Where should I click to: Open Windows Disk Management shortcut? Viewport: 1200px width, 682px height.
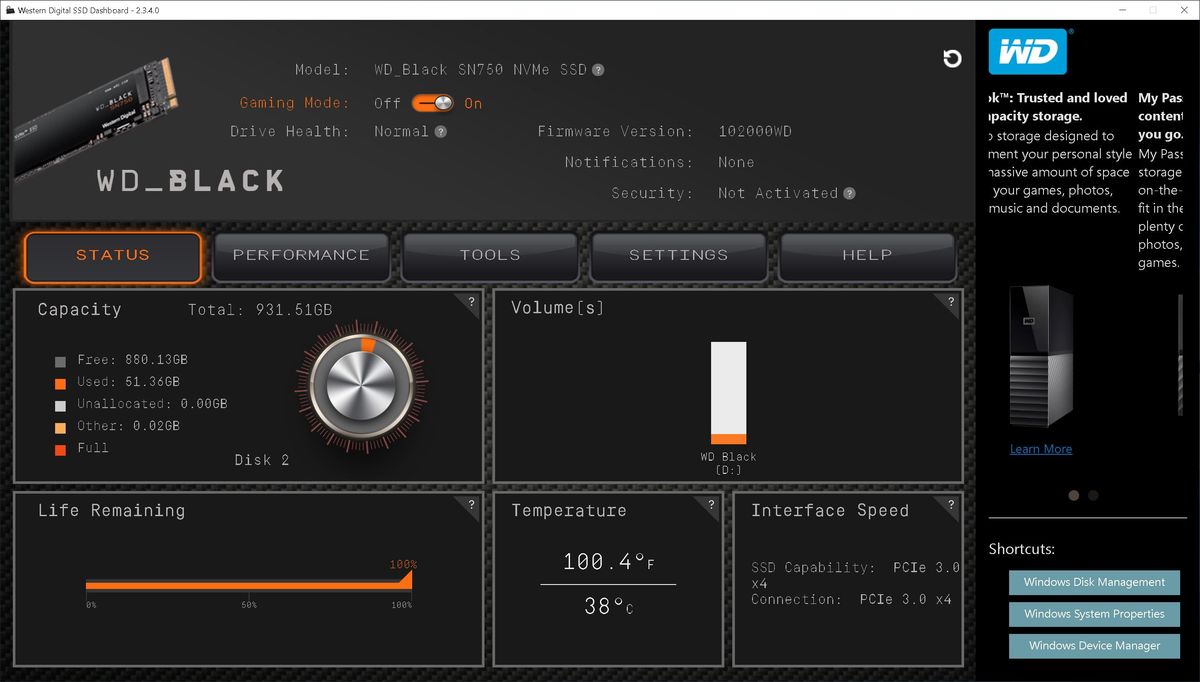tap(1094, 582)
